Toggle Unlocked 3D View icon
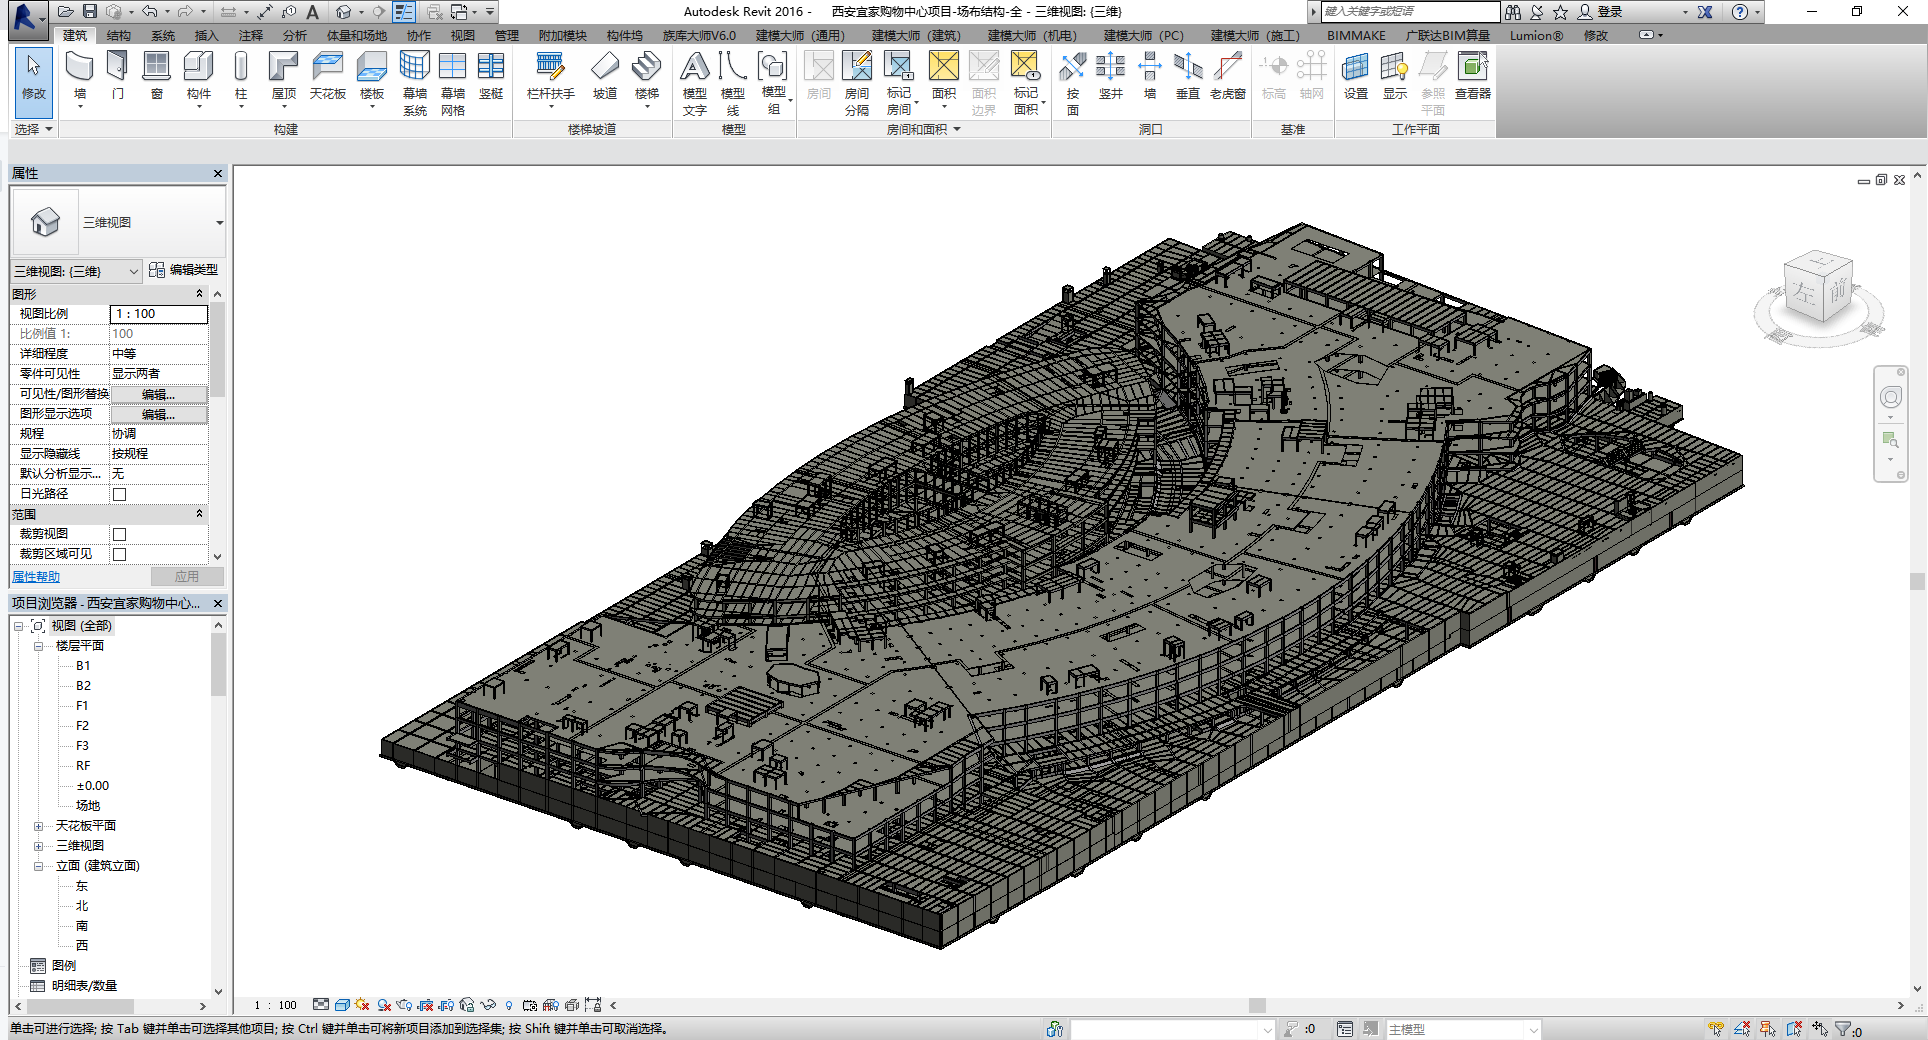 coord(467,1005)
